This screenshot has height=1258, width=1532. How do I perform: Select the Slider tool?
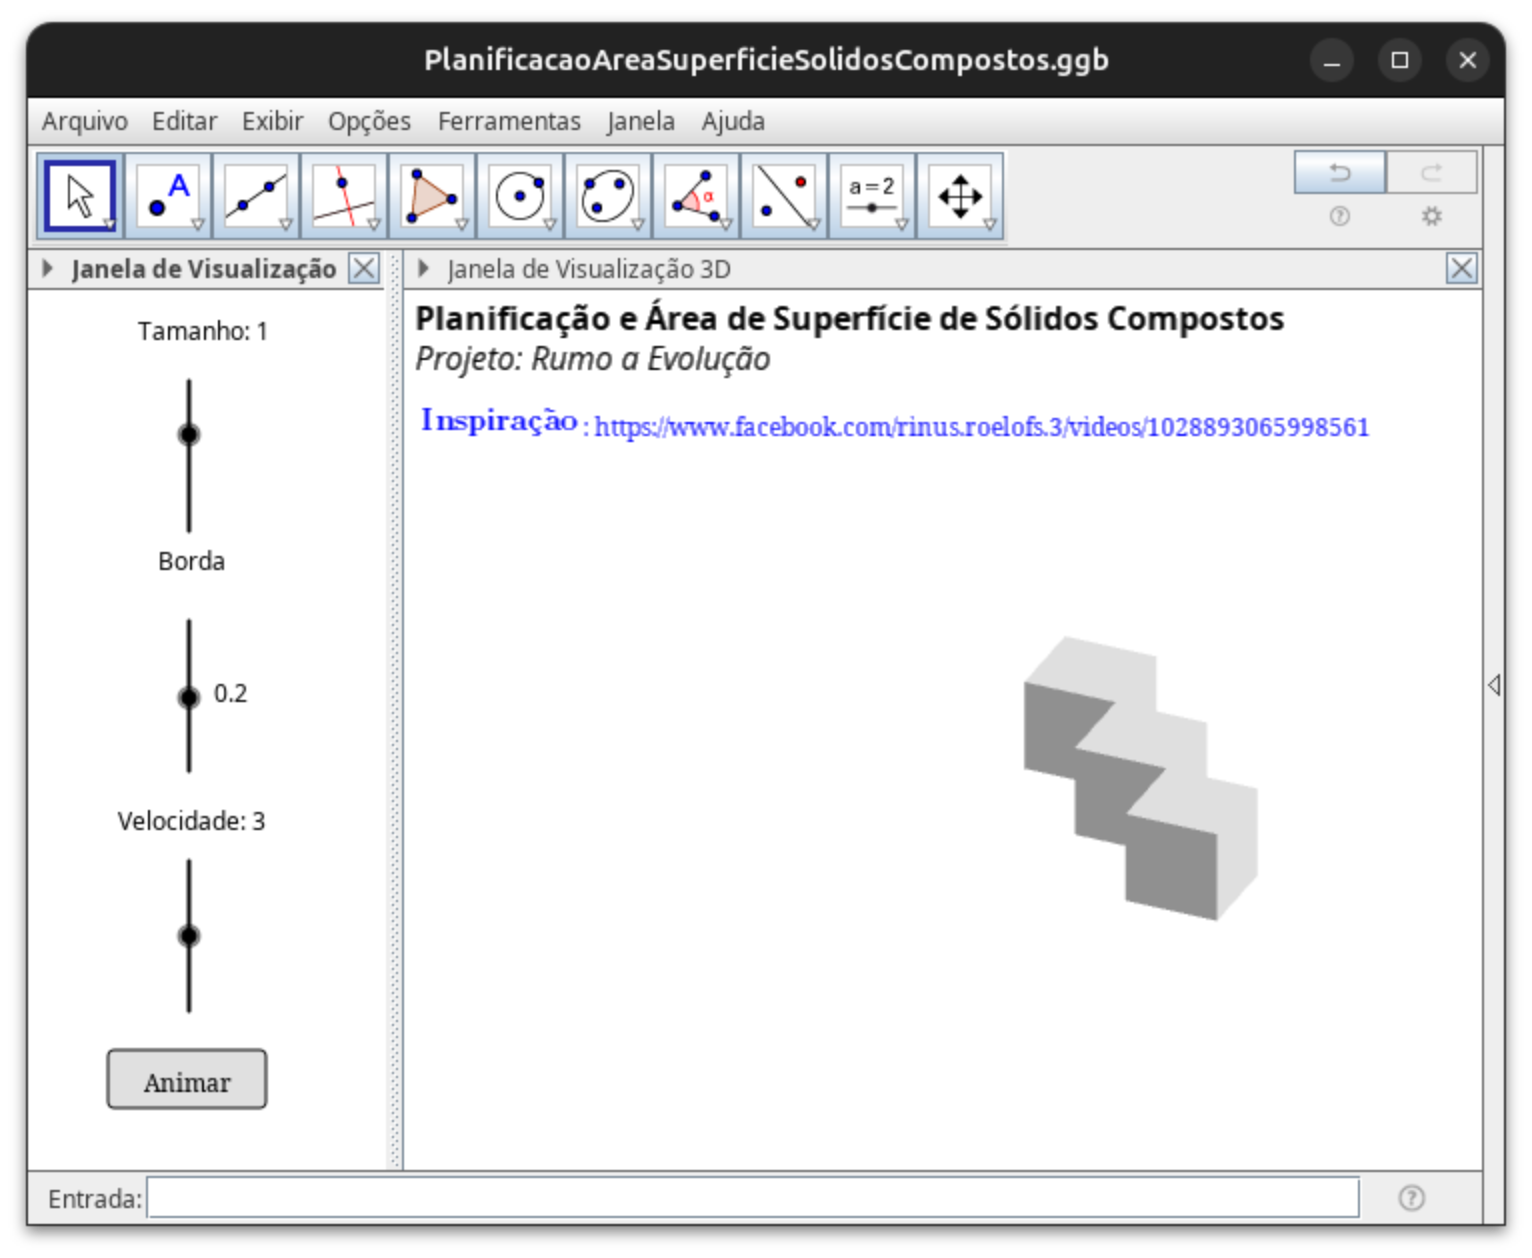coord(872,196)
